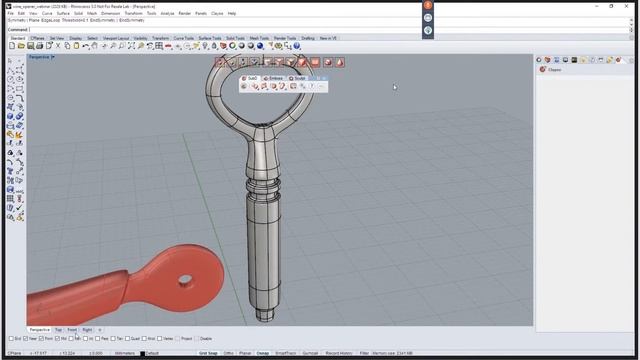Switch to the Mesh Tools toolbar tab
Screen dimensions: 640x360
point(259,38)
